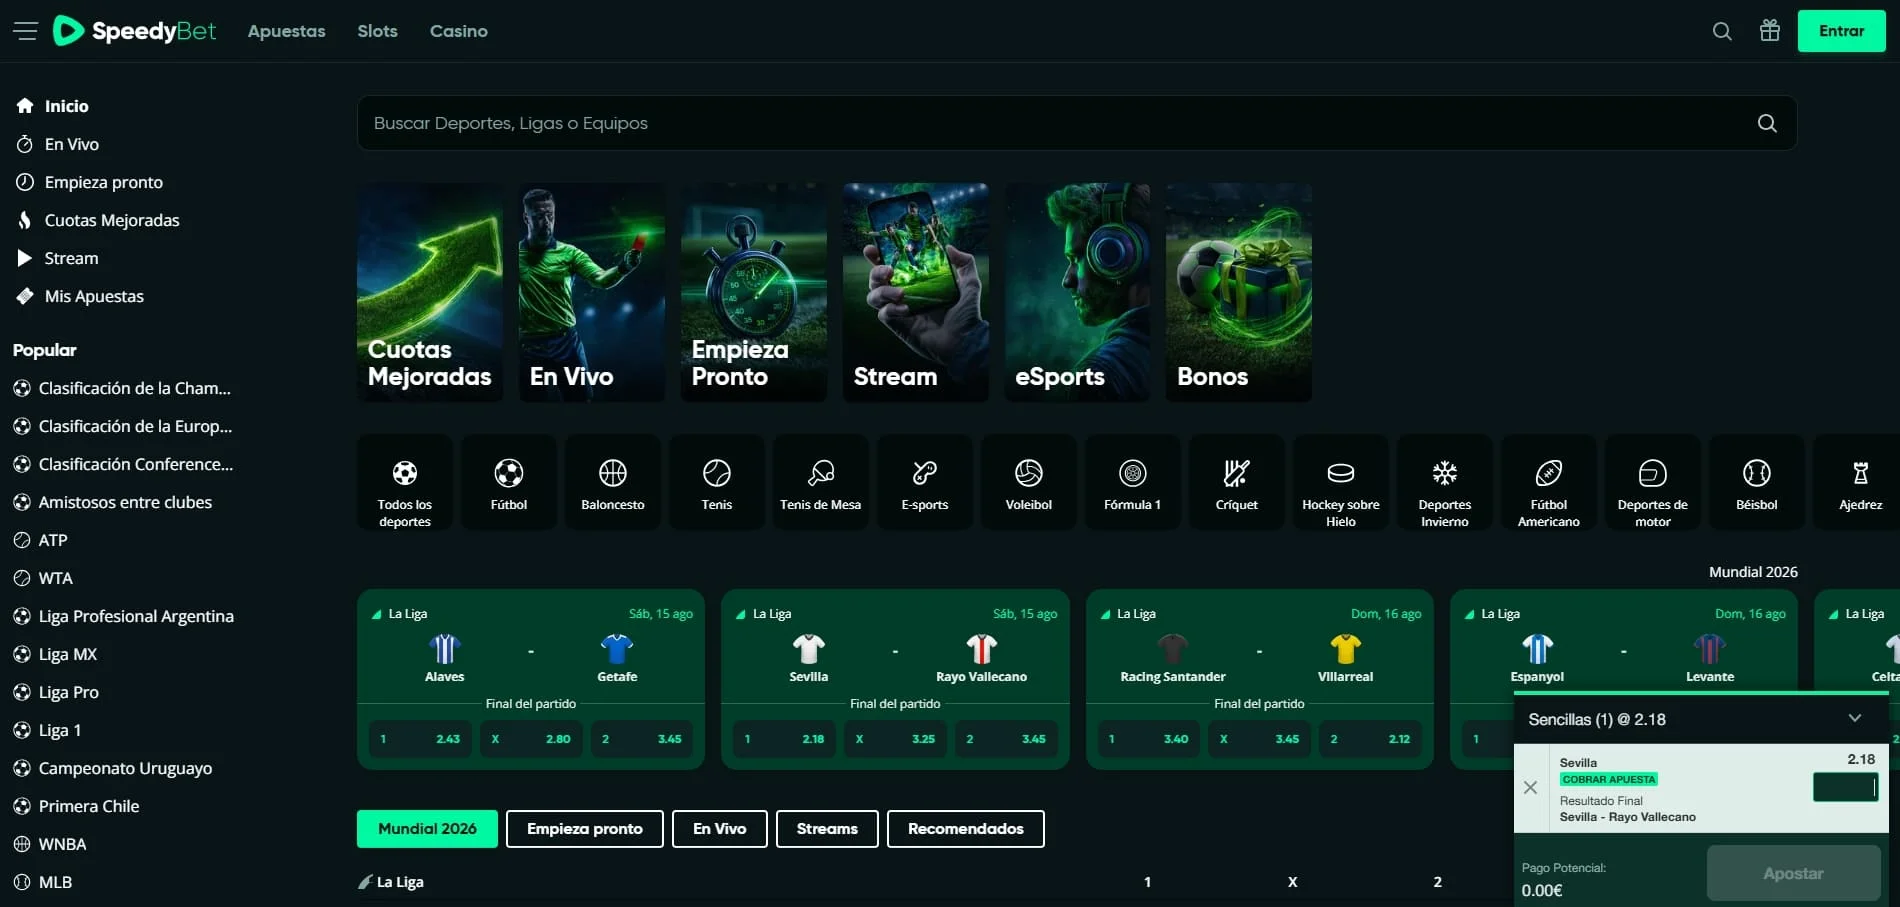Open the En Vivo banner card
This screenshot has width=1900, height=907.
tap(592, 292)
